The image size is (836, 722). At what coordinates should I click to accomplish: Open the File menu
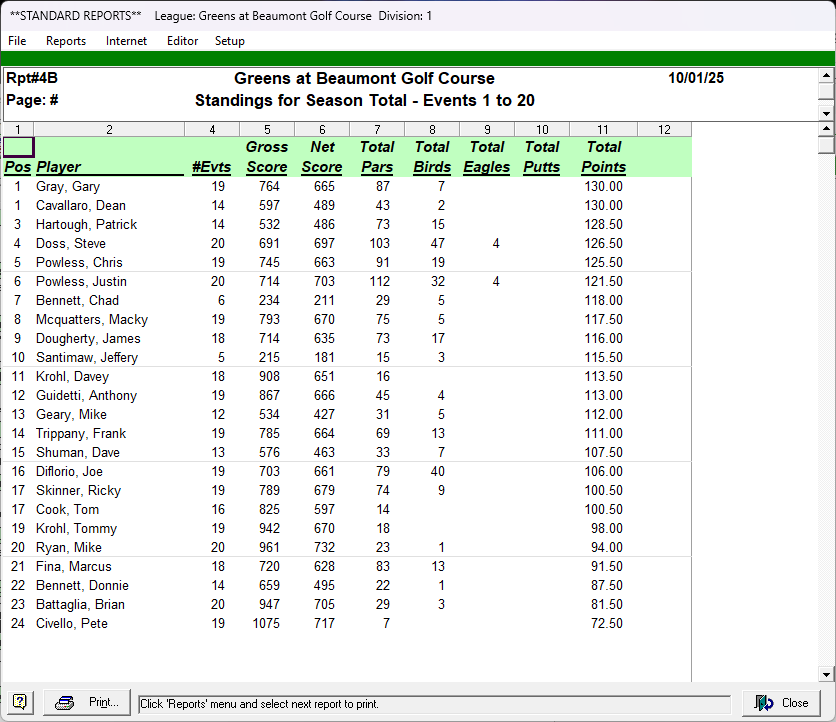tap(17, 41)
